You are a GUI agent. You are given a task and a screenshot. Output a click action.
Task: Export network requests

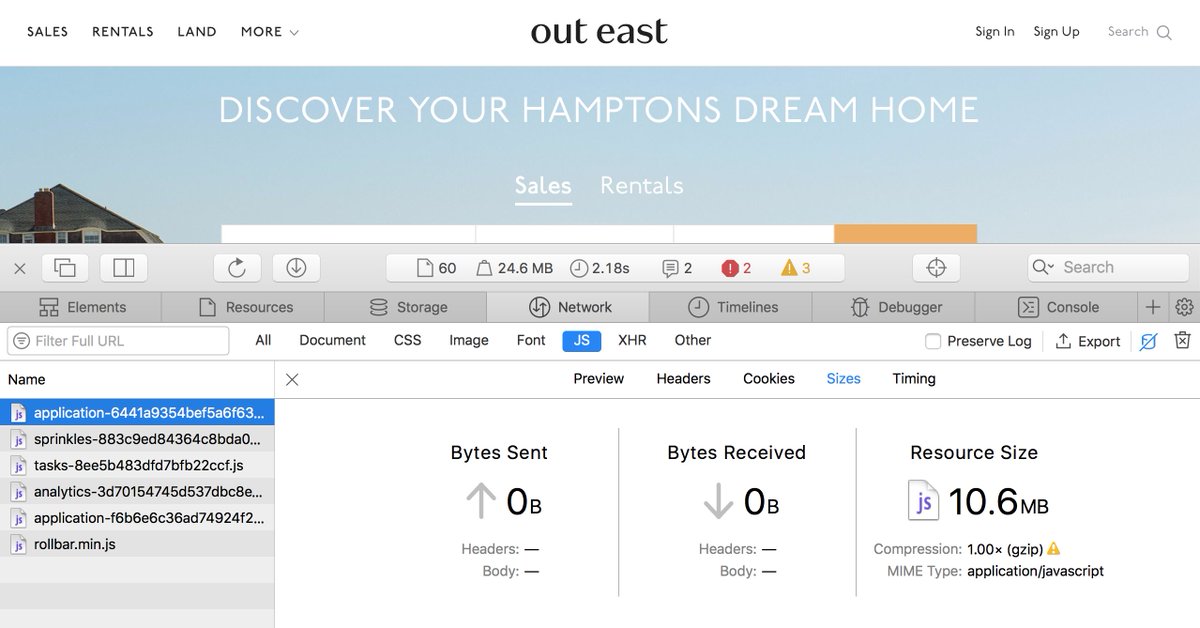click(1088, 341)
